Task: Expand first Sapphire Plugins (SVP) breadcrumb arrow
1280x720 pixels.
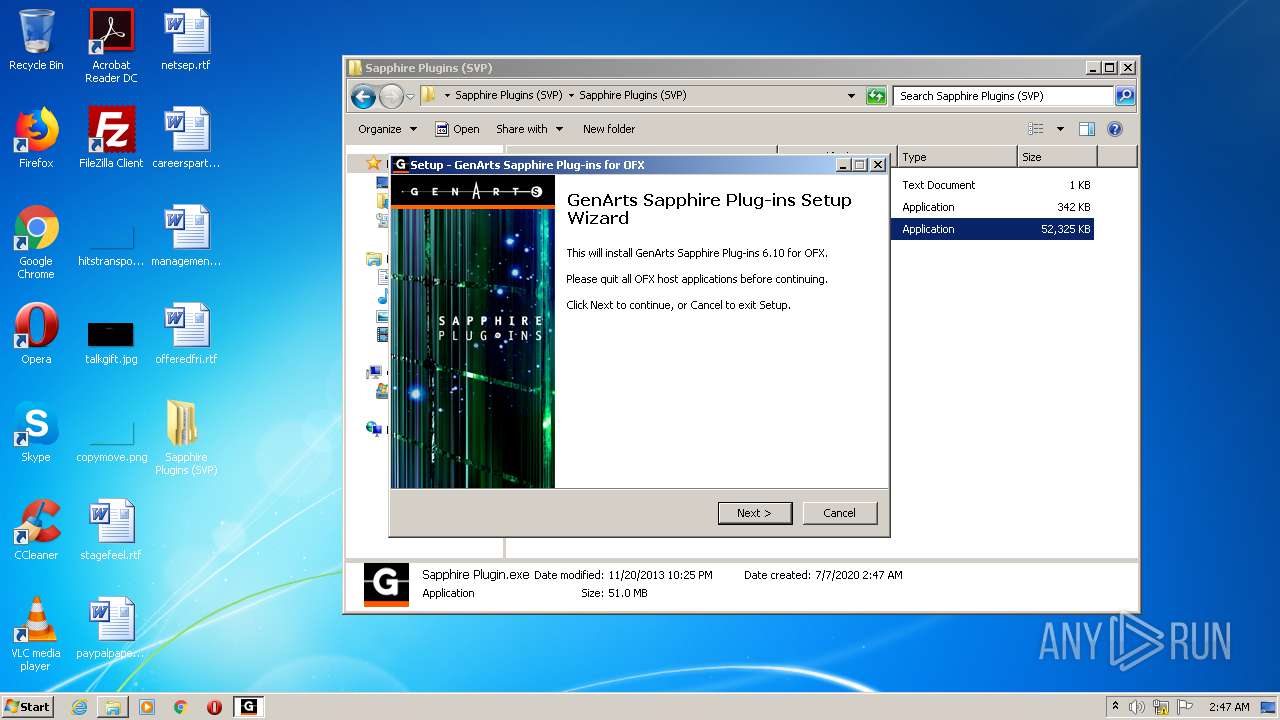Action: (x=571, y=96)
